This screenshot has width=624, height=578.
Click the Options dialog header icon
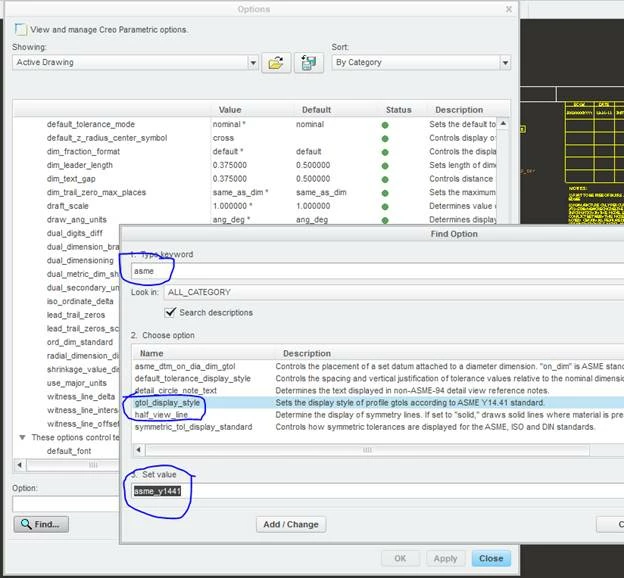21,29
